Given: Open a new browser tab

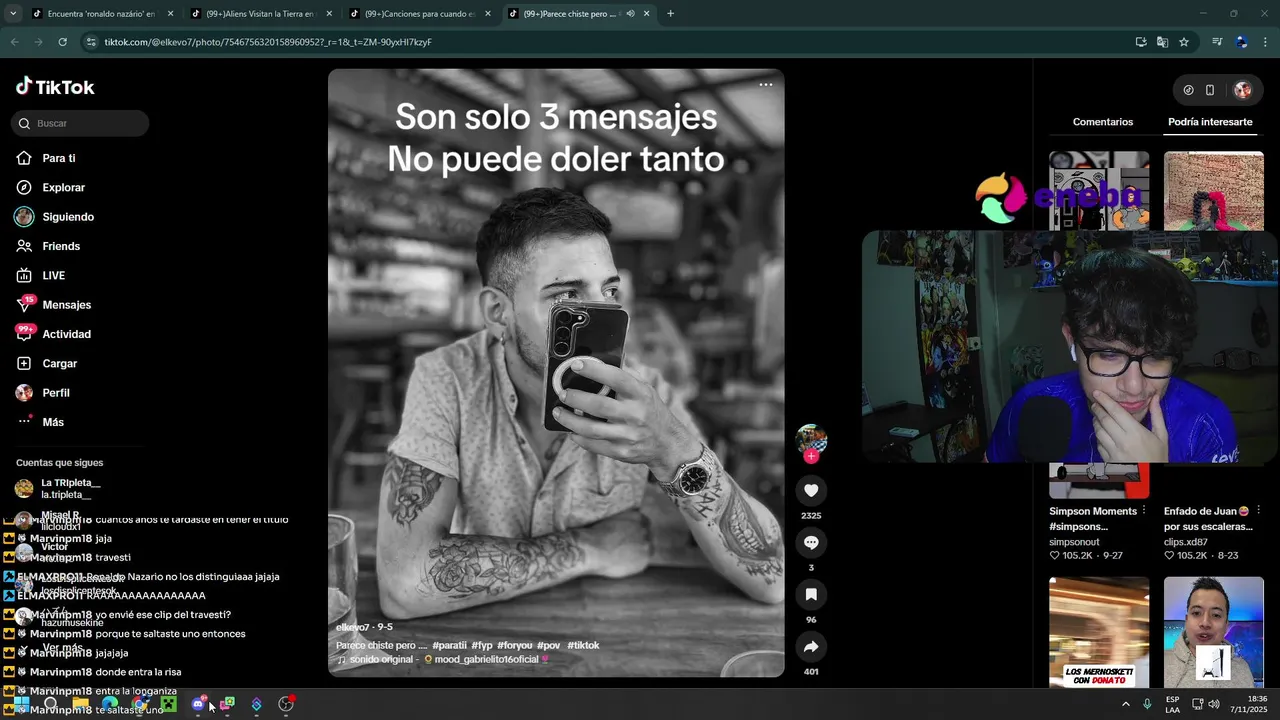Looking at the screenshot, I should click(x=670, y=14).
